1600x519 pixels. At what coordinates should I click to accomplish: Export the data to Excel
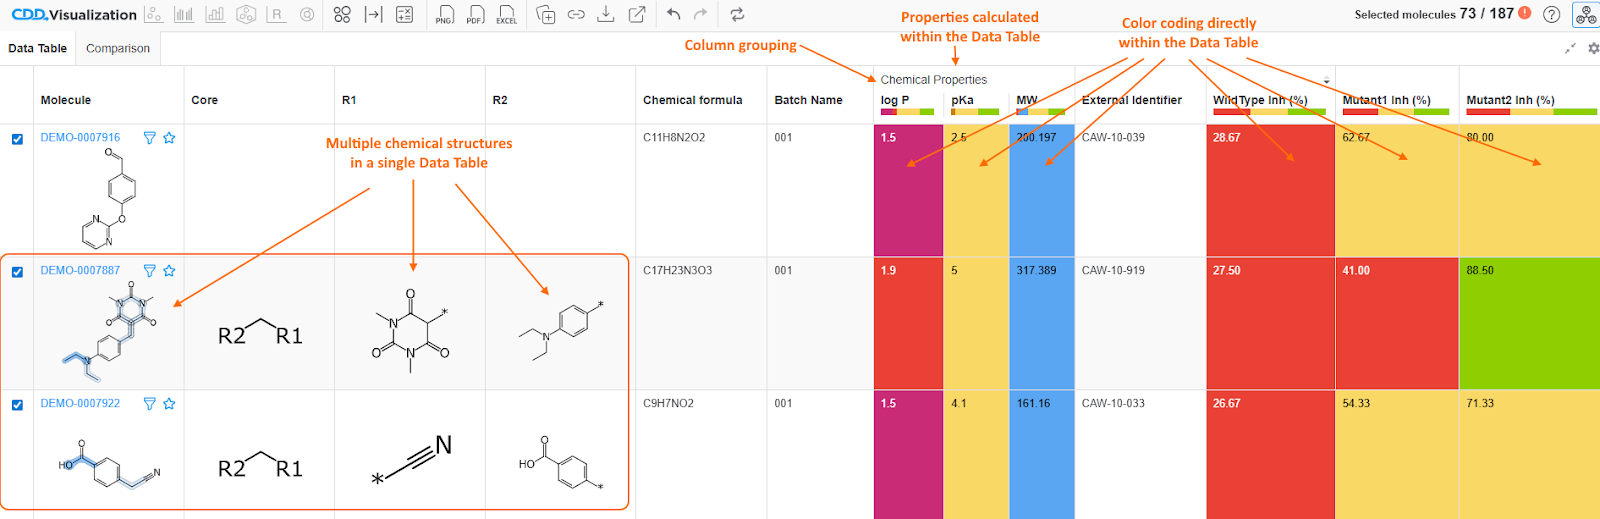(506, 15)
